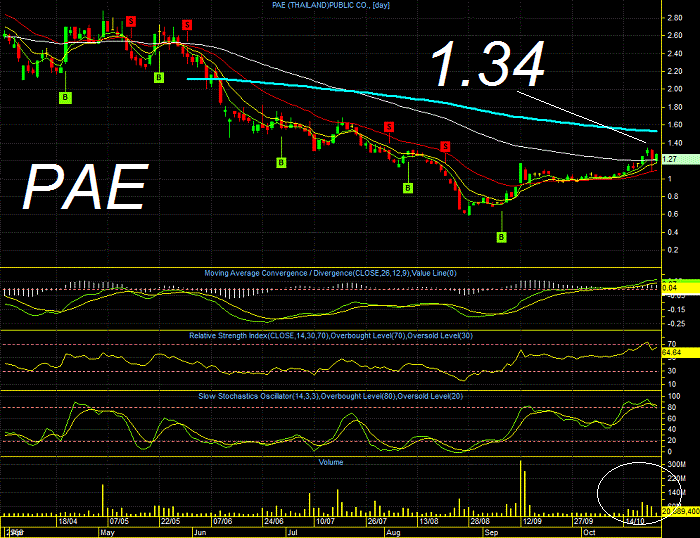This screenshot has width=700, height=538.
Task: Select the 22/05 date label
Action: tap(171, 521)
